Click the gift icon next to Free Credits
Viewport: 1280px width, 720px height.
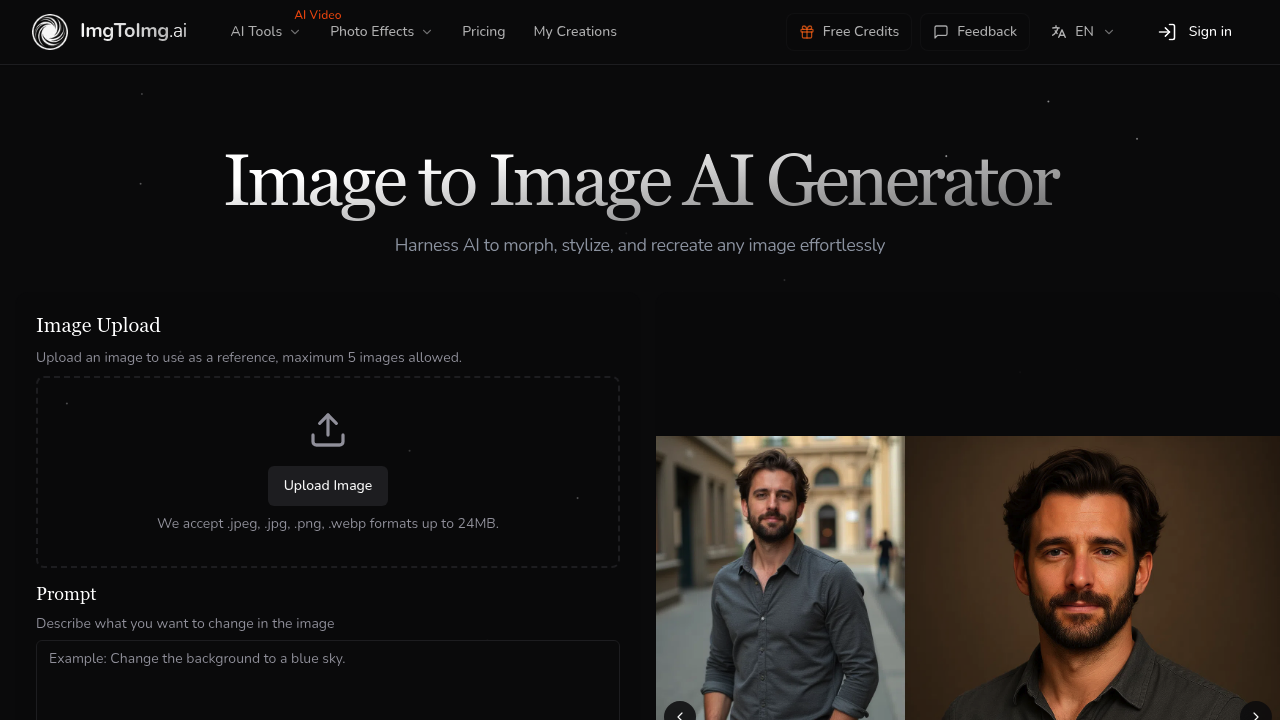click(806, 31)
